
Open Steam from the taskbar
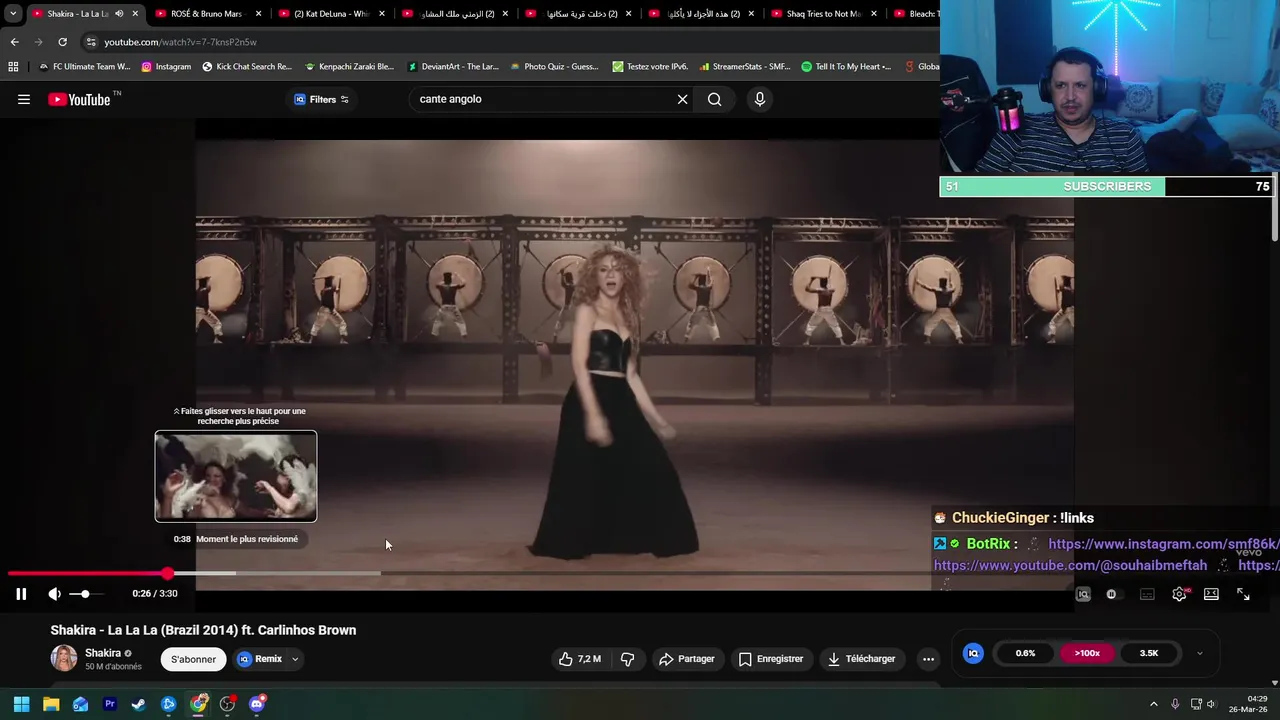[x=139, y=704]
